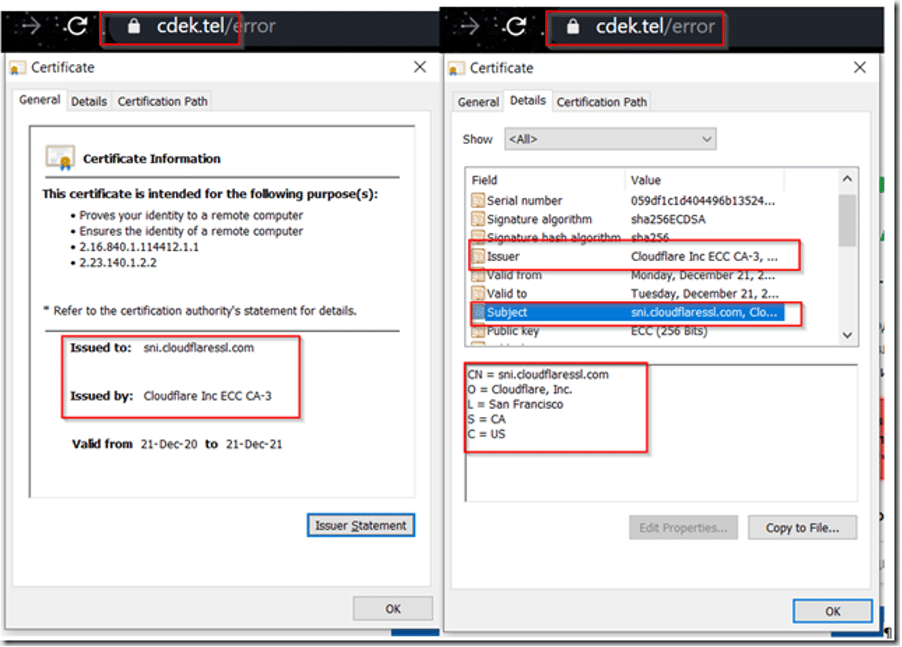Close the left Certificate window
Image resolution: width=902 pixels, height=647 pixels.
click(x=420, y=67)
